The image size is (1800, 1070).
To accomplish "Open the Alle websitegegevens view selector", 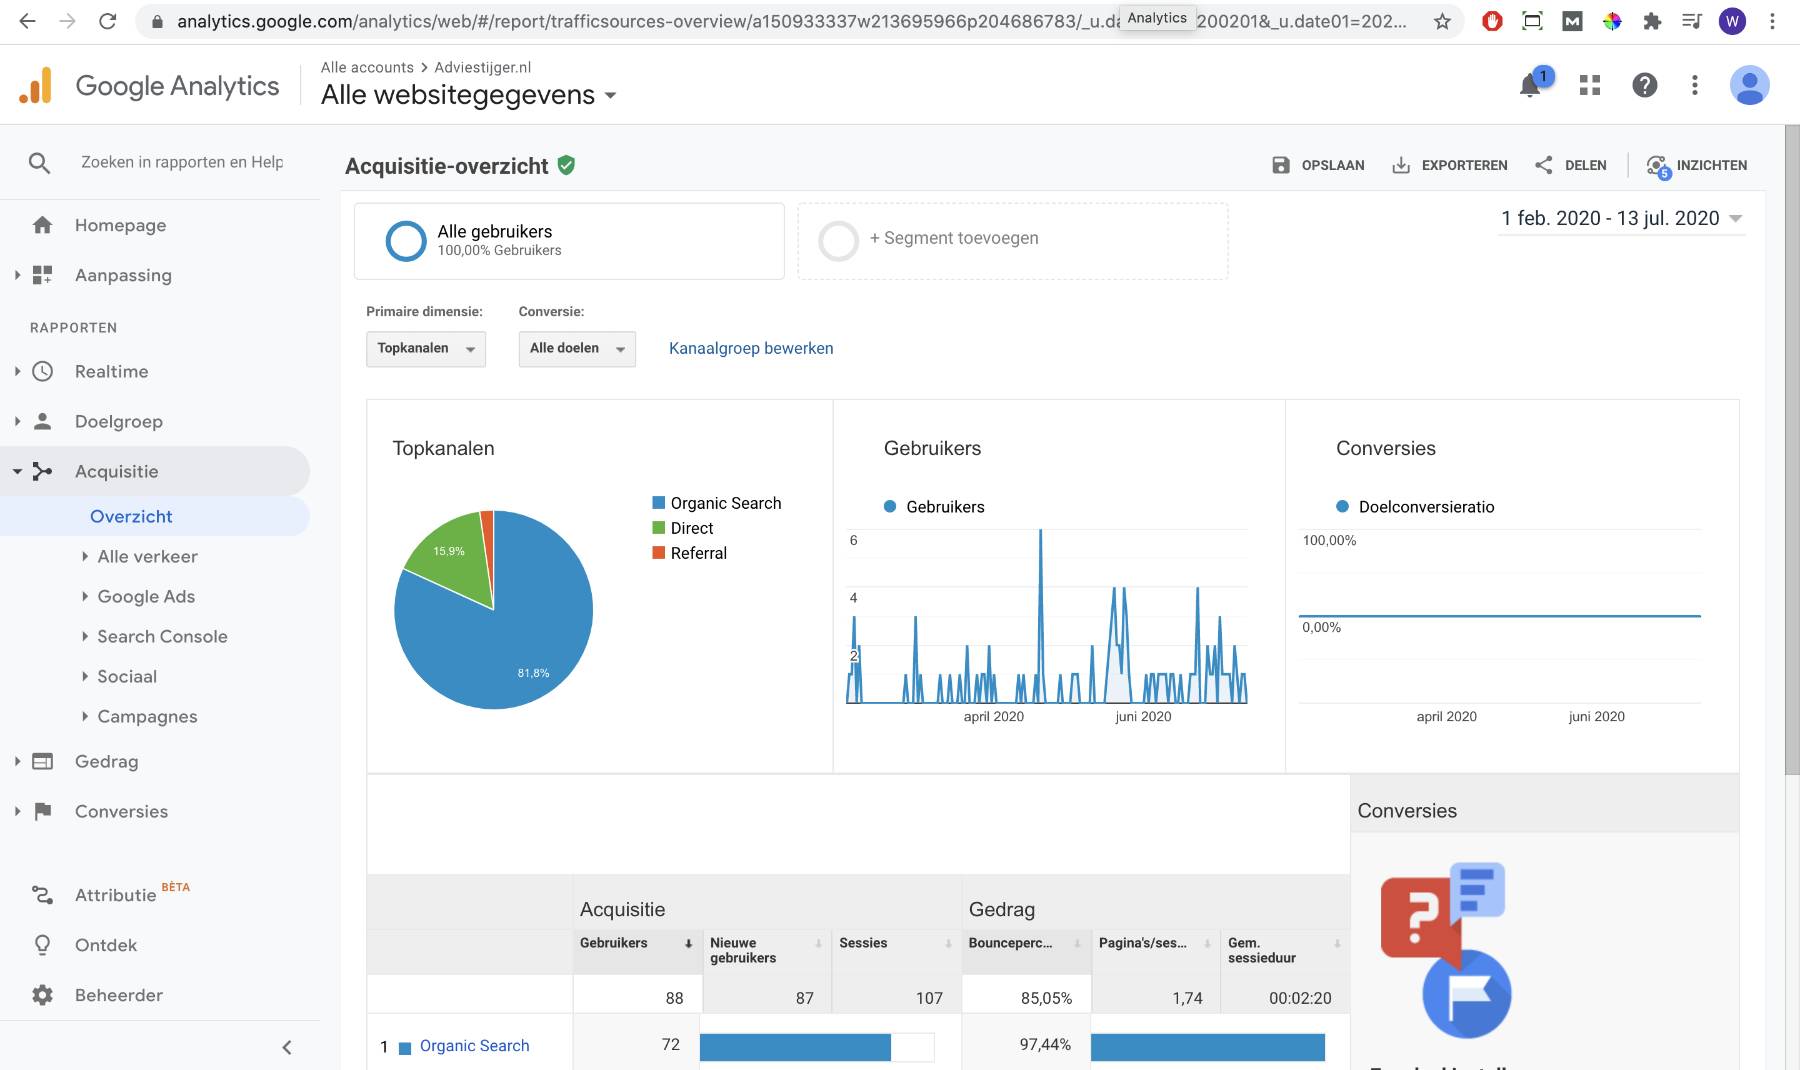I will click(x=468, y=95).
